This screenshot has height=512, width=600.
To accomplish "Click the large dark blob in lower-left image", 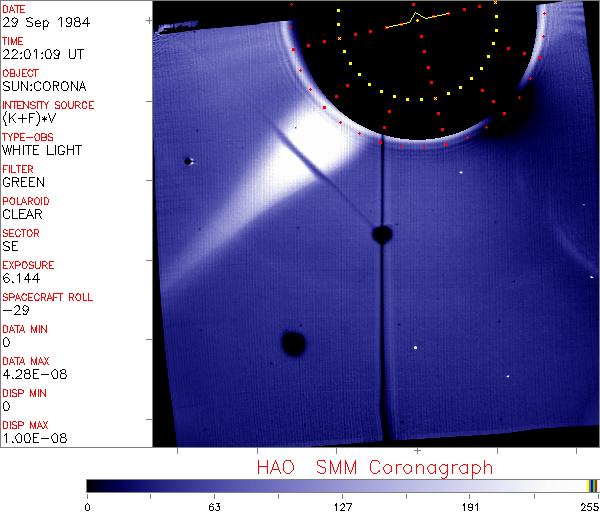I will tap(293, 344).
